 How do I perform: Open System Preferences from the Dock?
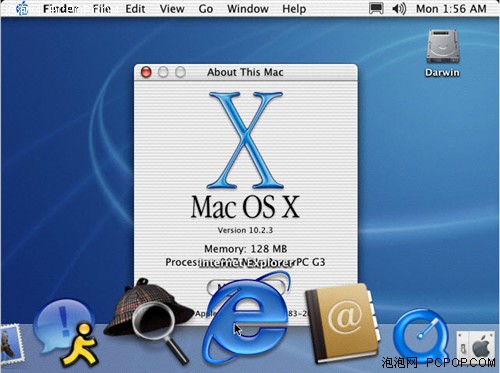coord(476,347)
